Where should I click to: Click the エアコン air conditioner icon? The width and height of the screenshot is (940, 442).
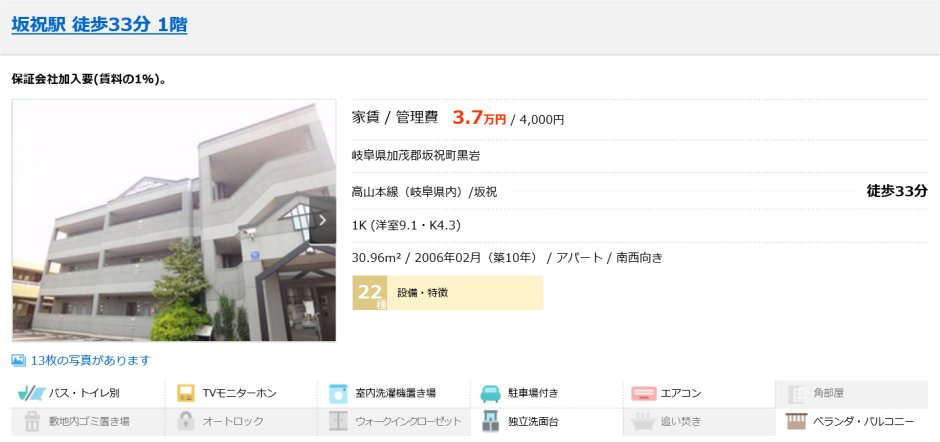tap(644, 393)
